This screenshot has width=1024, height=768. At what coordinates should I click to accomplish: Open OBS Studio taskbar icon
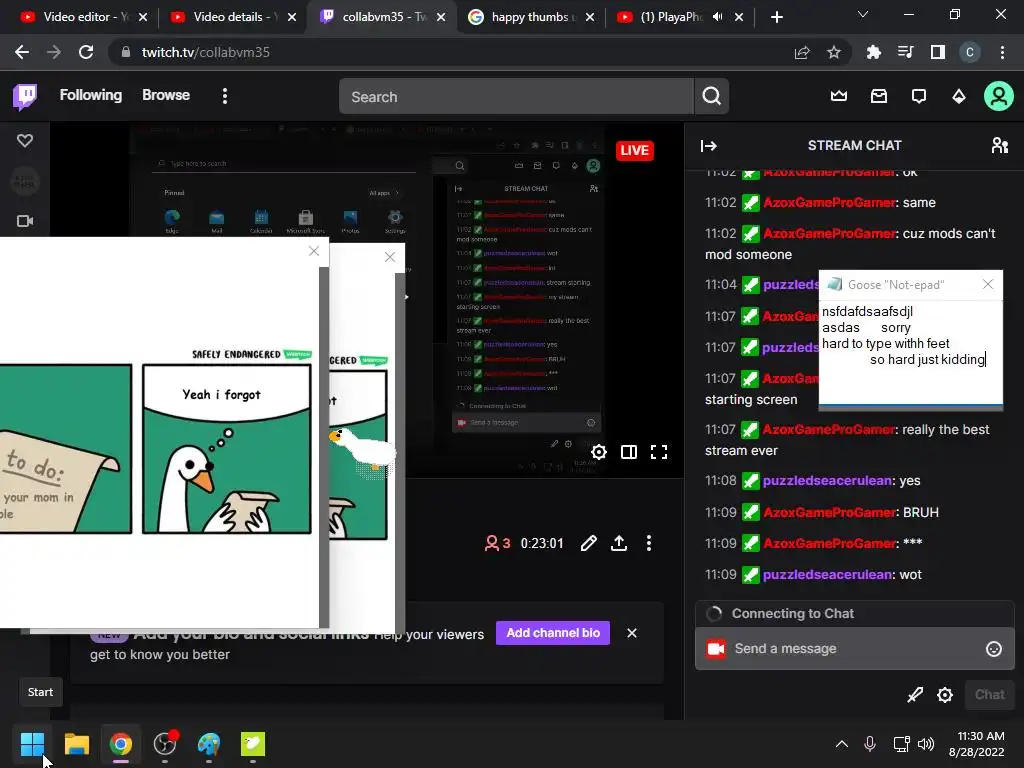[x=165, y=744]
